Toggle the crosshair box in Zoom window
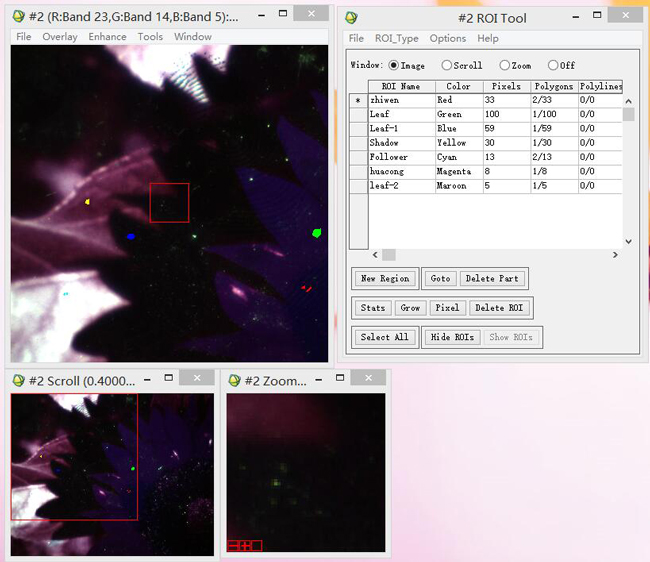This screenshot has width=650, height=562. coord(256,545)
